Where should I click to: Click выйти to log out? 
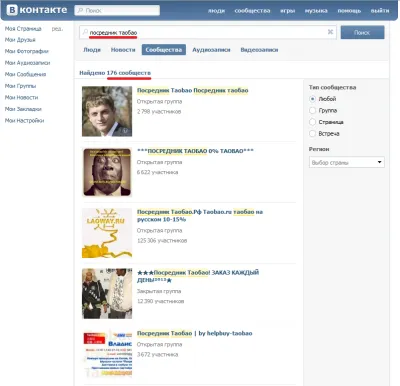click(380, 11)
